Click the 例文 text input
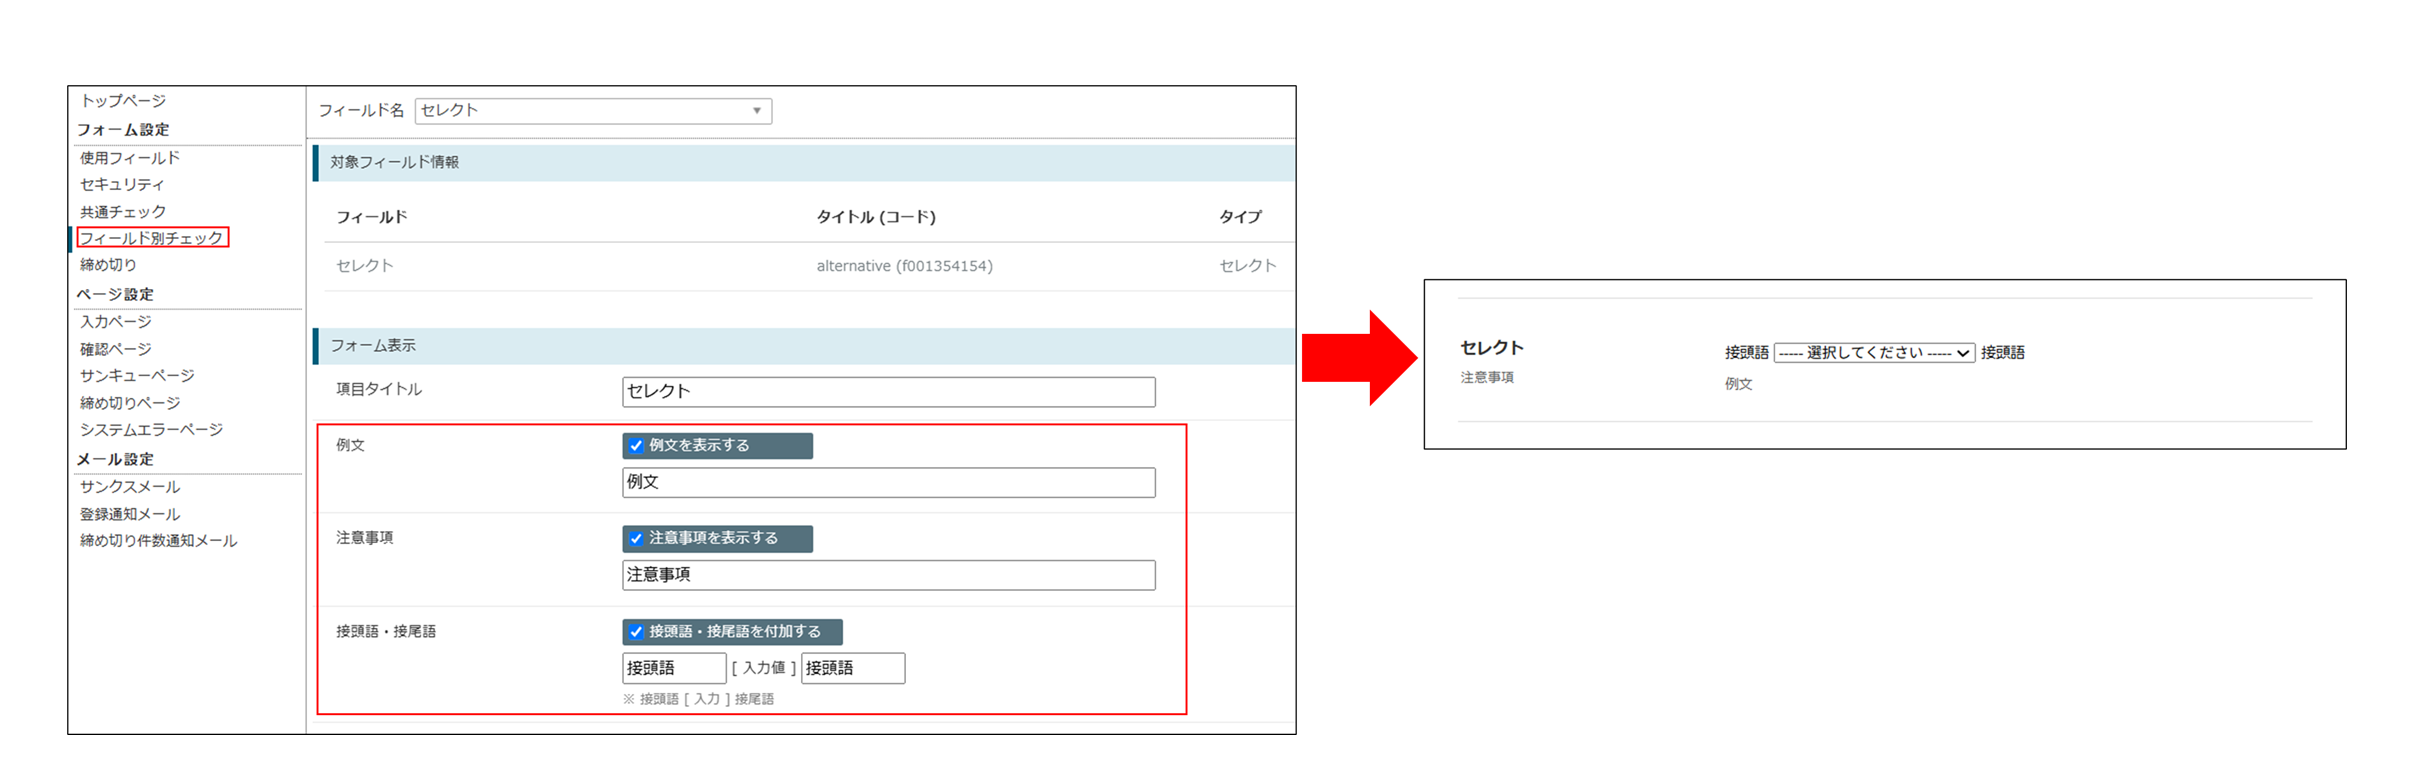Viewport: 2412px width, 783px height. (888, 483)
